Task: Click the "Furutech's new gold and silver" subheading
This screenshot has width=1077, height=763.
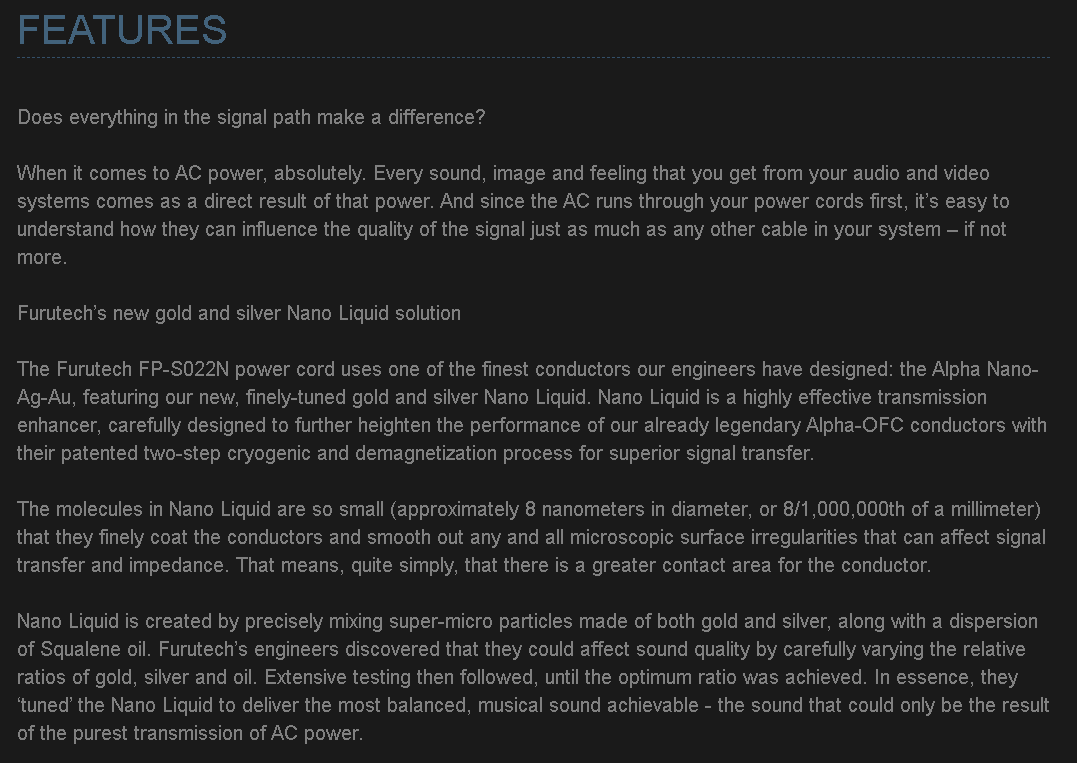Action: point(239,313)
